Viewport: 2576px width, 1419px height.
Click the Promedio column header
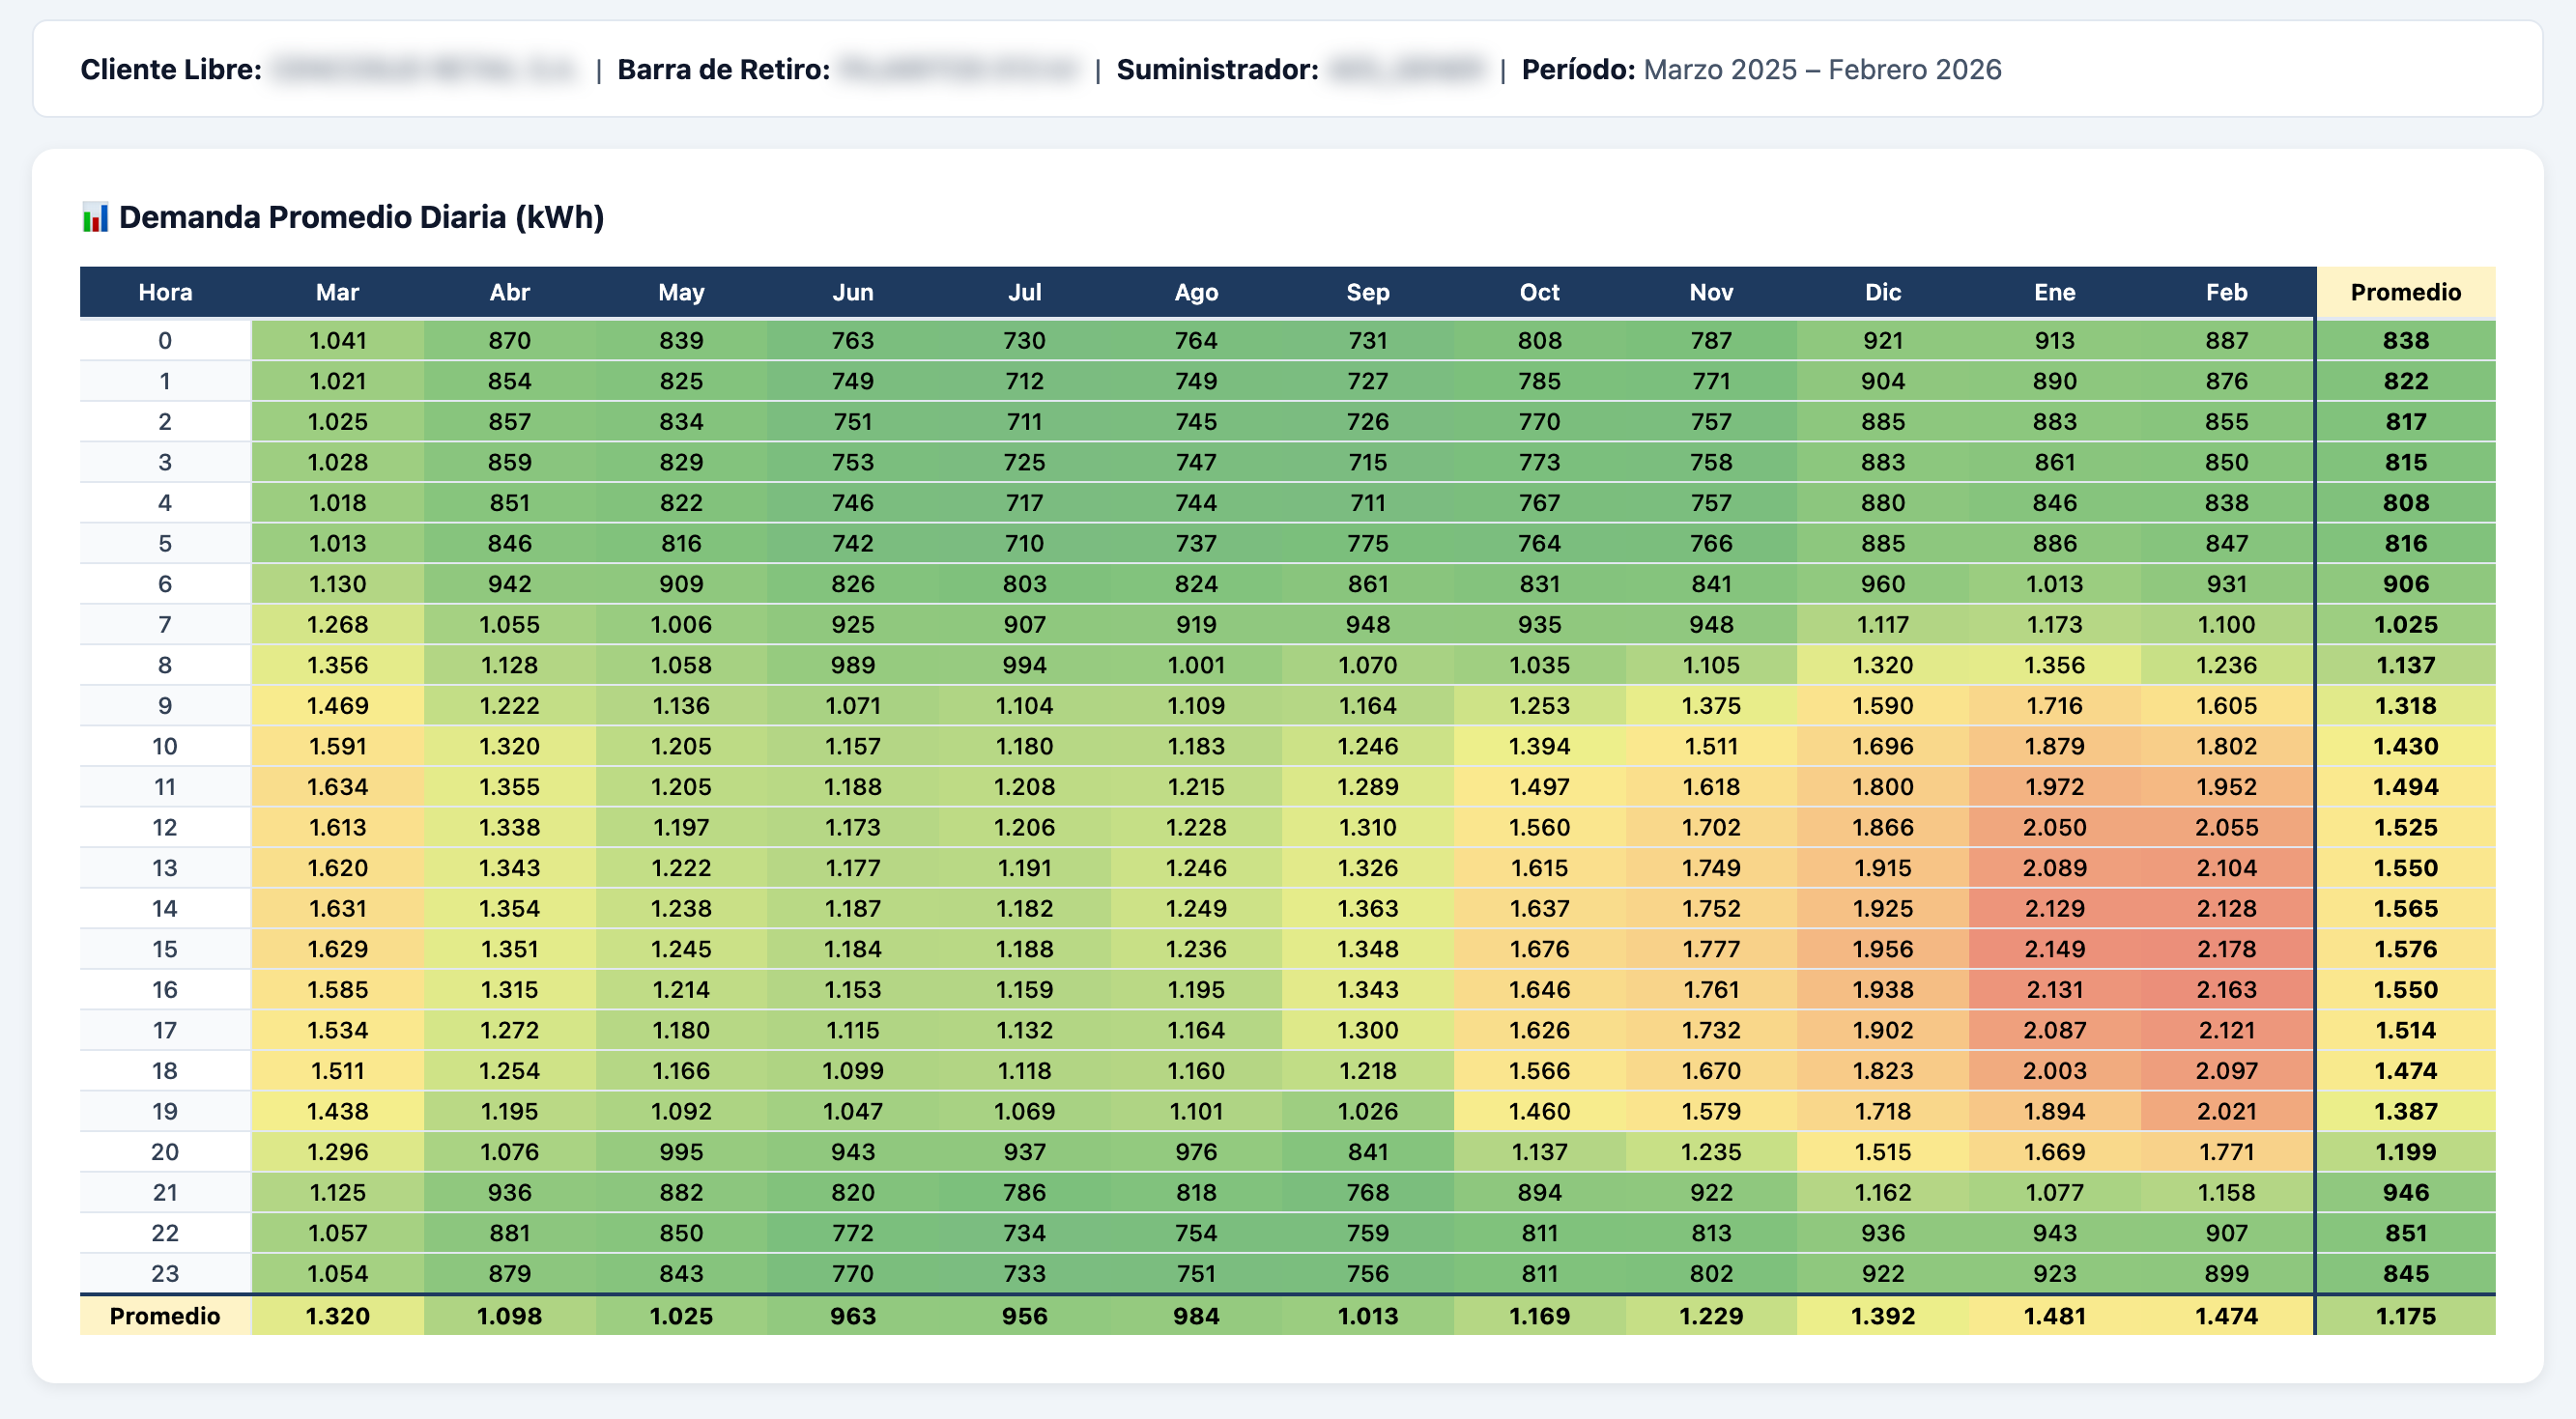click(2405, 292)
